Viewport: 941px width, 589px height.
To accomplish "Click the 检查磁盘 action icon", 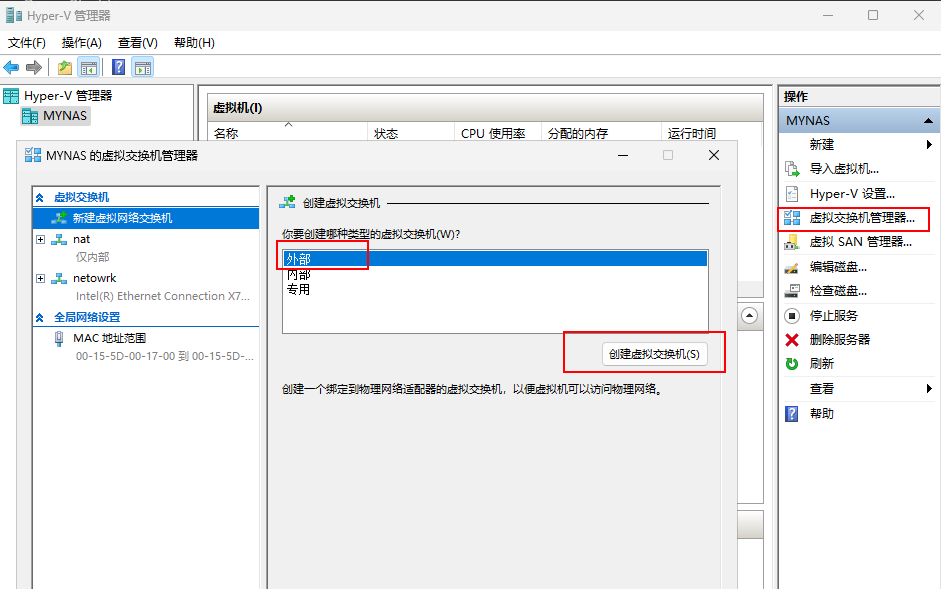I will [x=792, y=291].
